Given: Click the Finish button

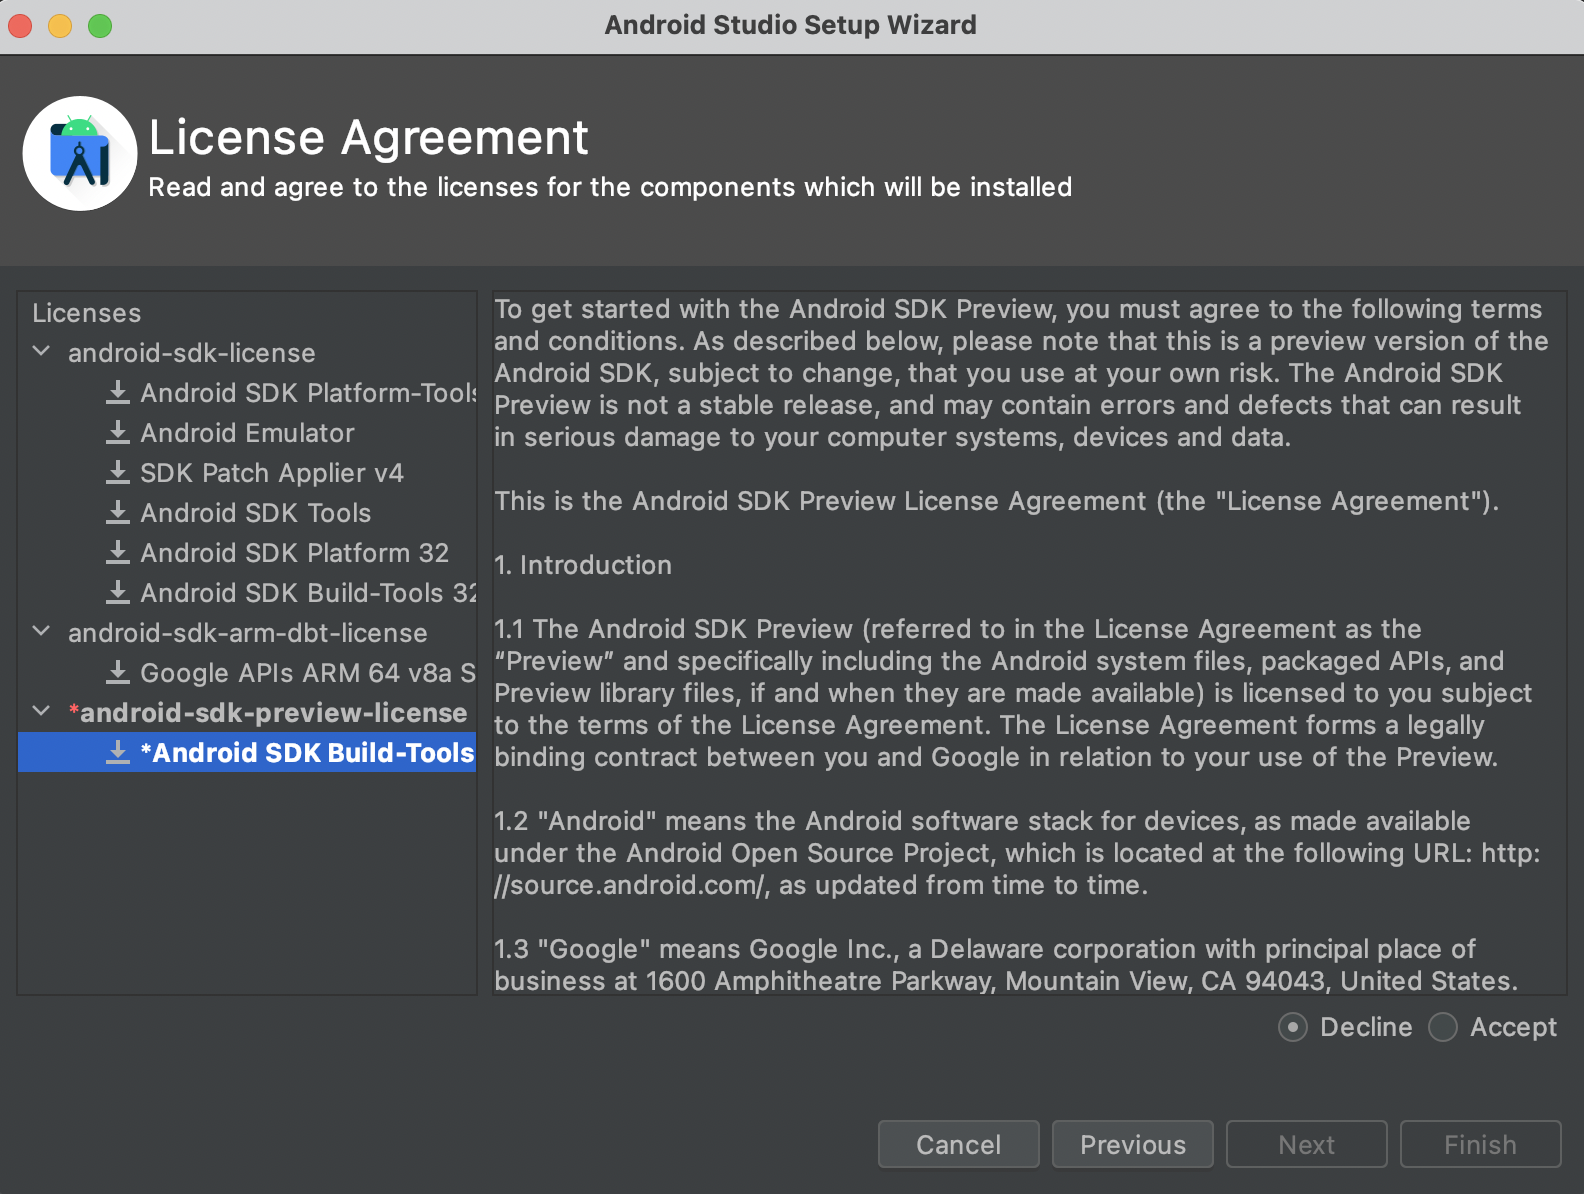Looking at the screenshot, I should [x=1480, y=1144].
